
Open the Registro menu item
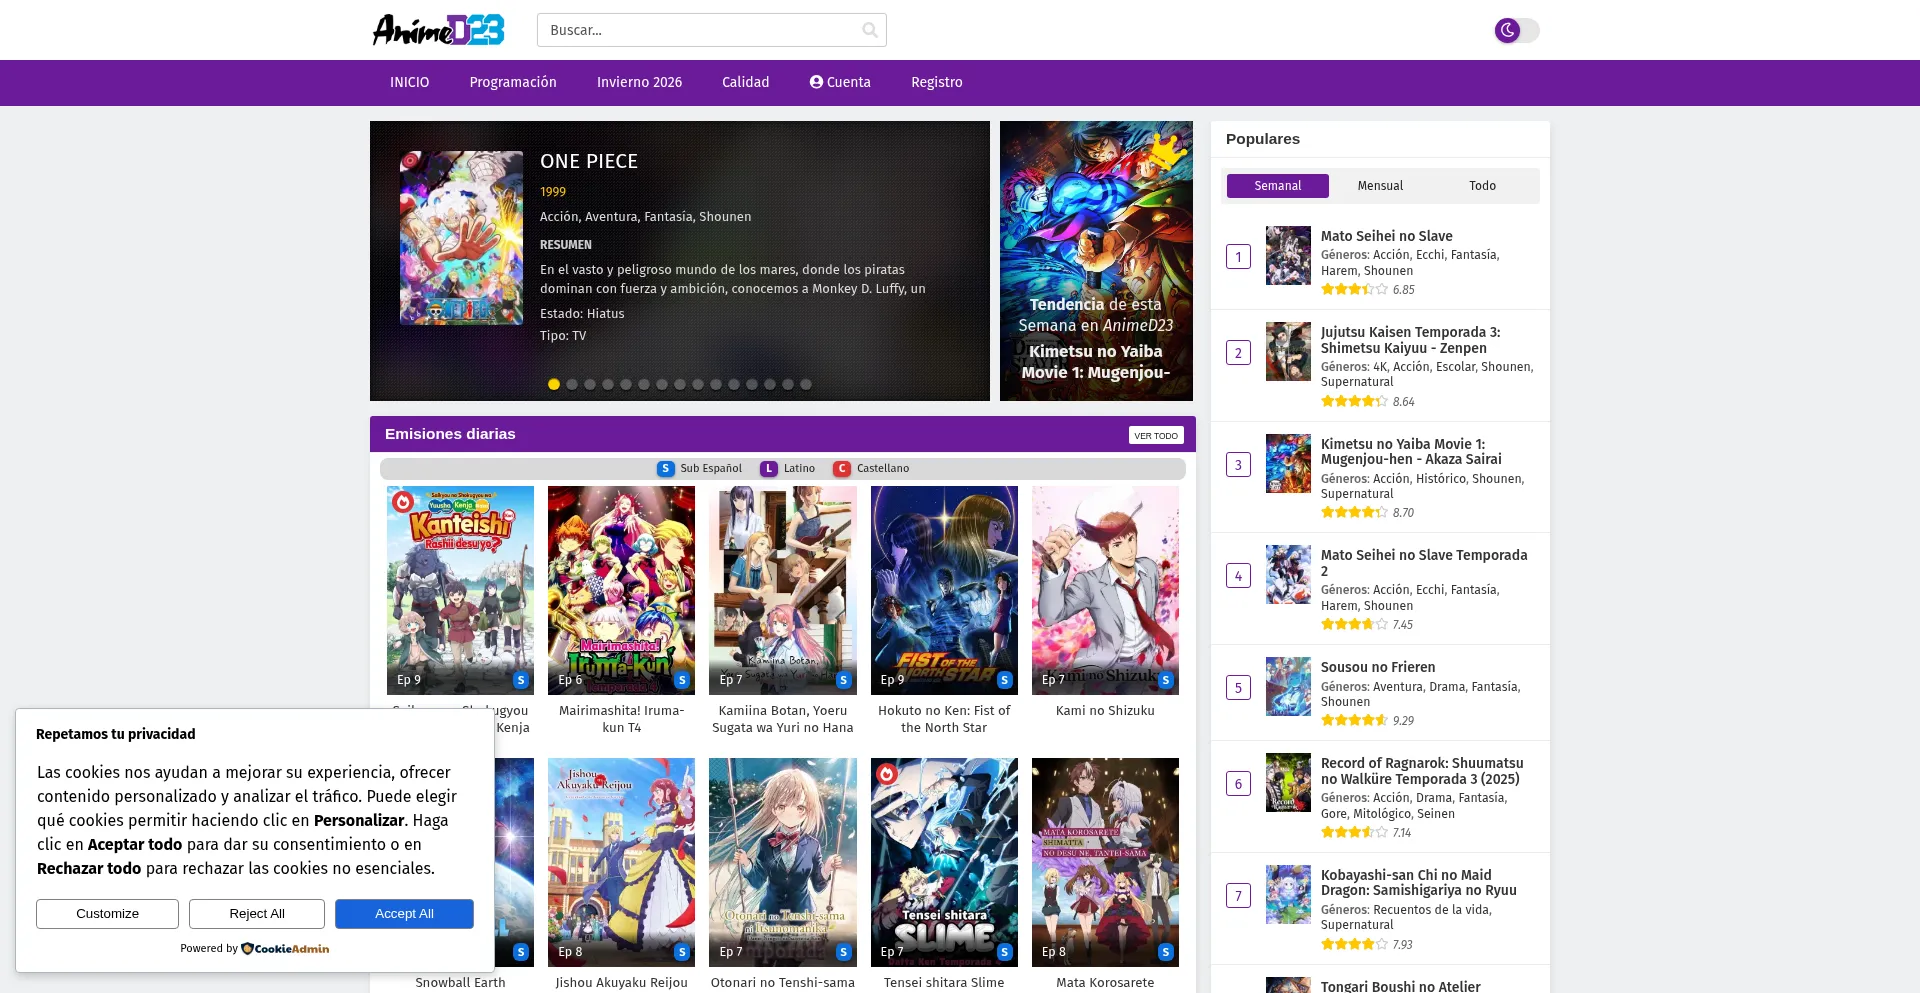click(937, 82)
